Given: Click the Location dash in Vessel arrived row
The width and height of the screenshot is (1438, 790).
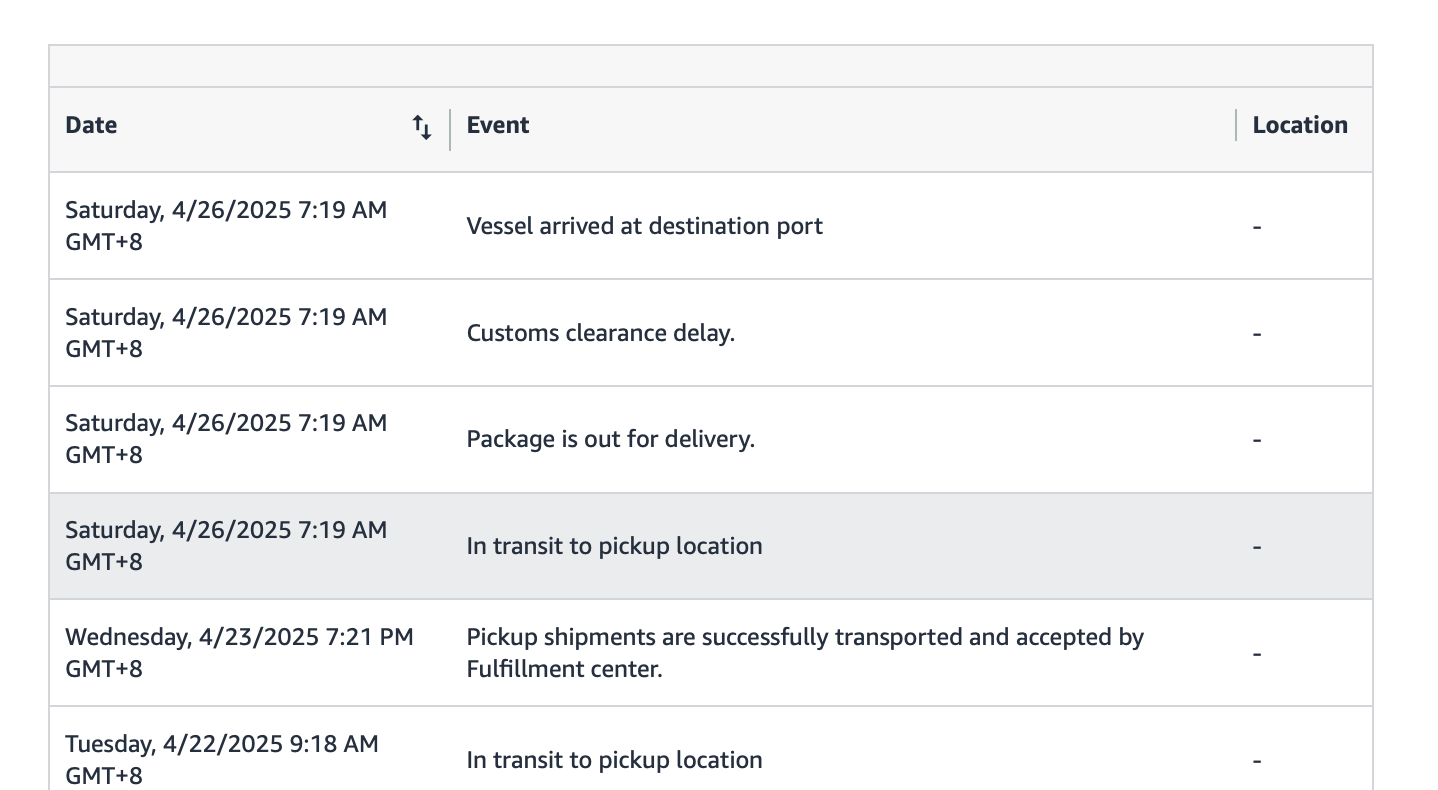Looking at the screenshot, I should 1257,226.
